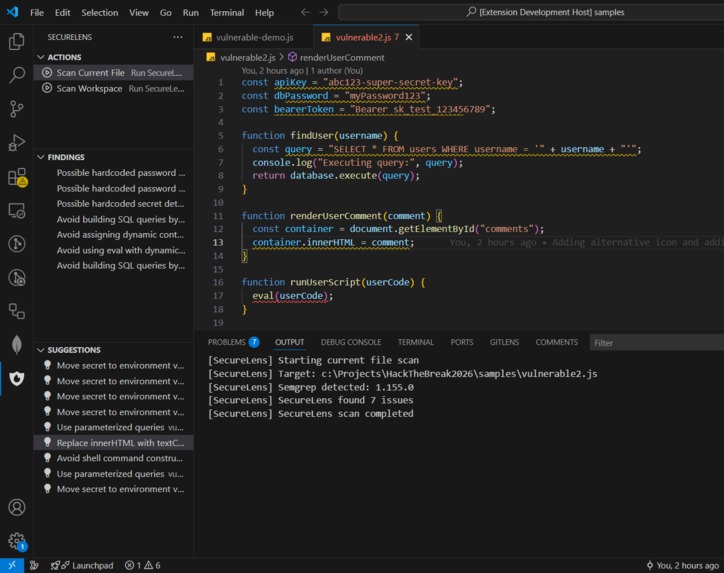Open the Selection menu
The height and width of the screenshot is (573, 724).
tap(100, 12)
